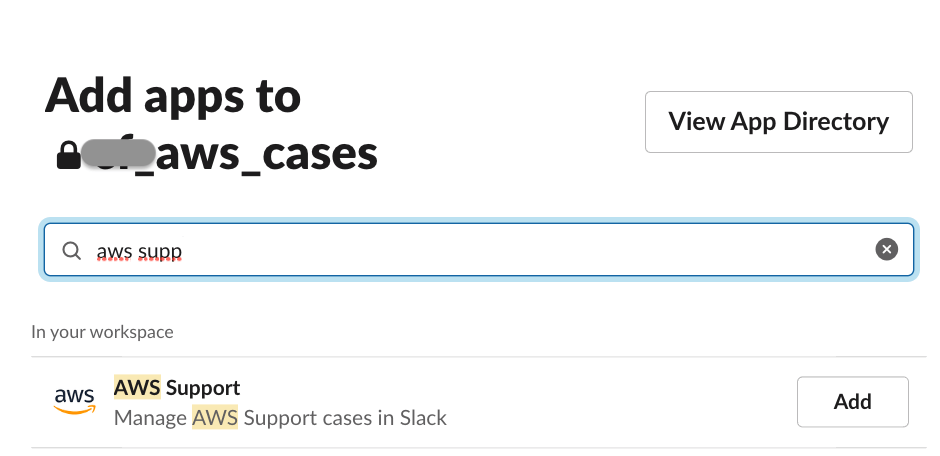Clear the search field with the X icon
This screenshot has height=456, width=940.
[886, 250]
